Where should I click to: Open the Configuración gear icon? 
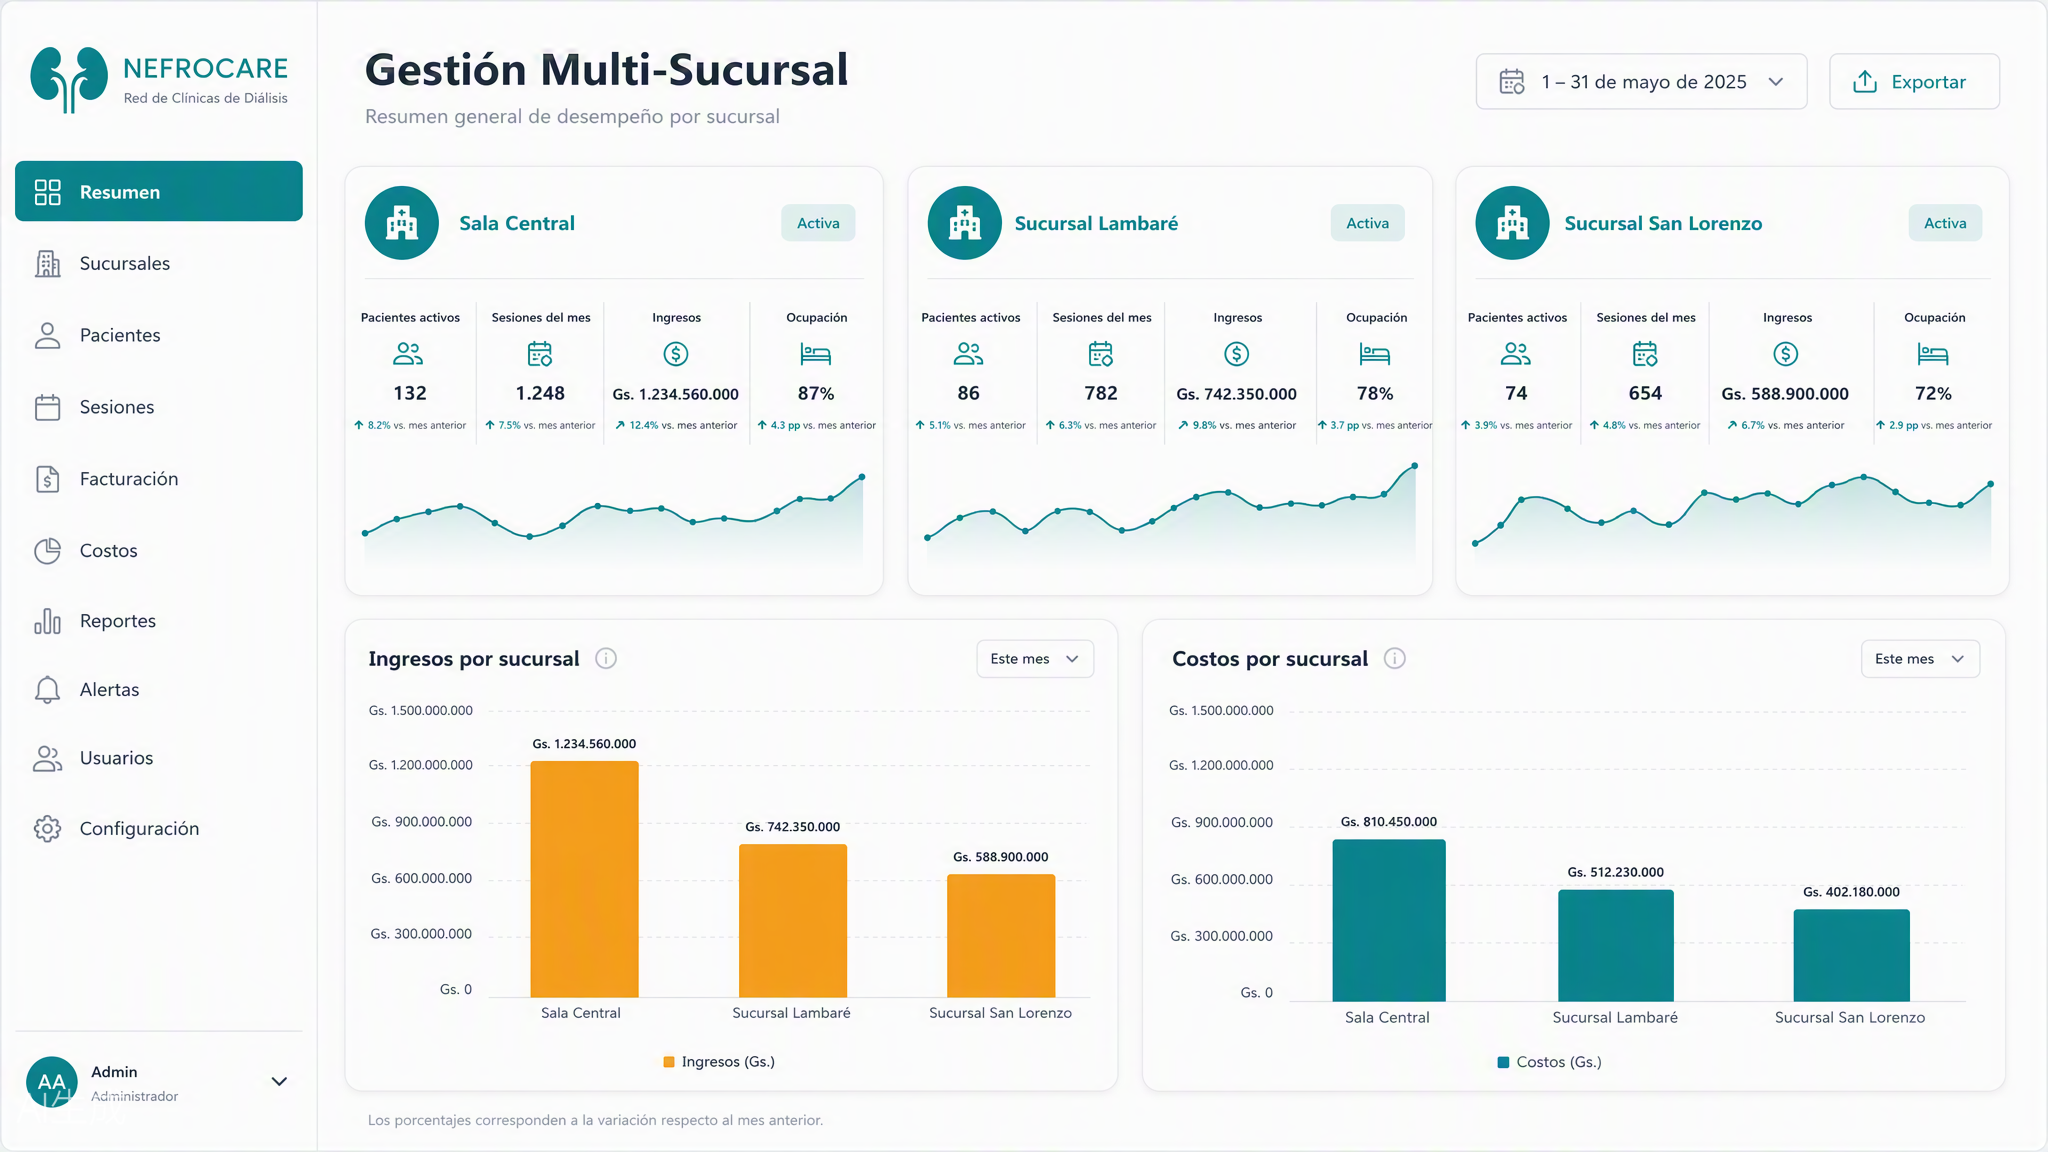coord(47,829)
